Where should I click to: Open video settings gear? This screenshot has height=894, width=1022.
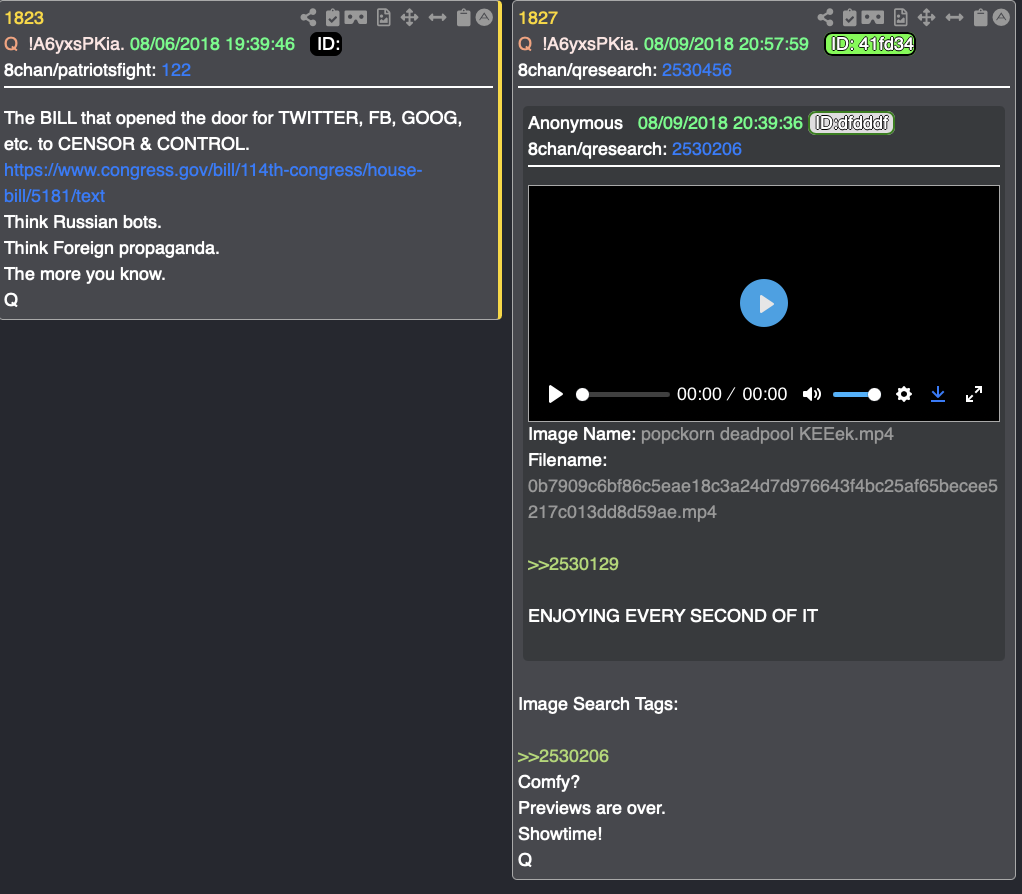[x=903, y=394]
